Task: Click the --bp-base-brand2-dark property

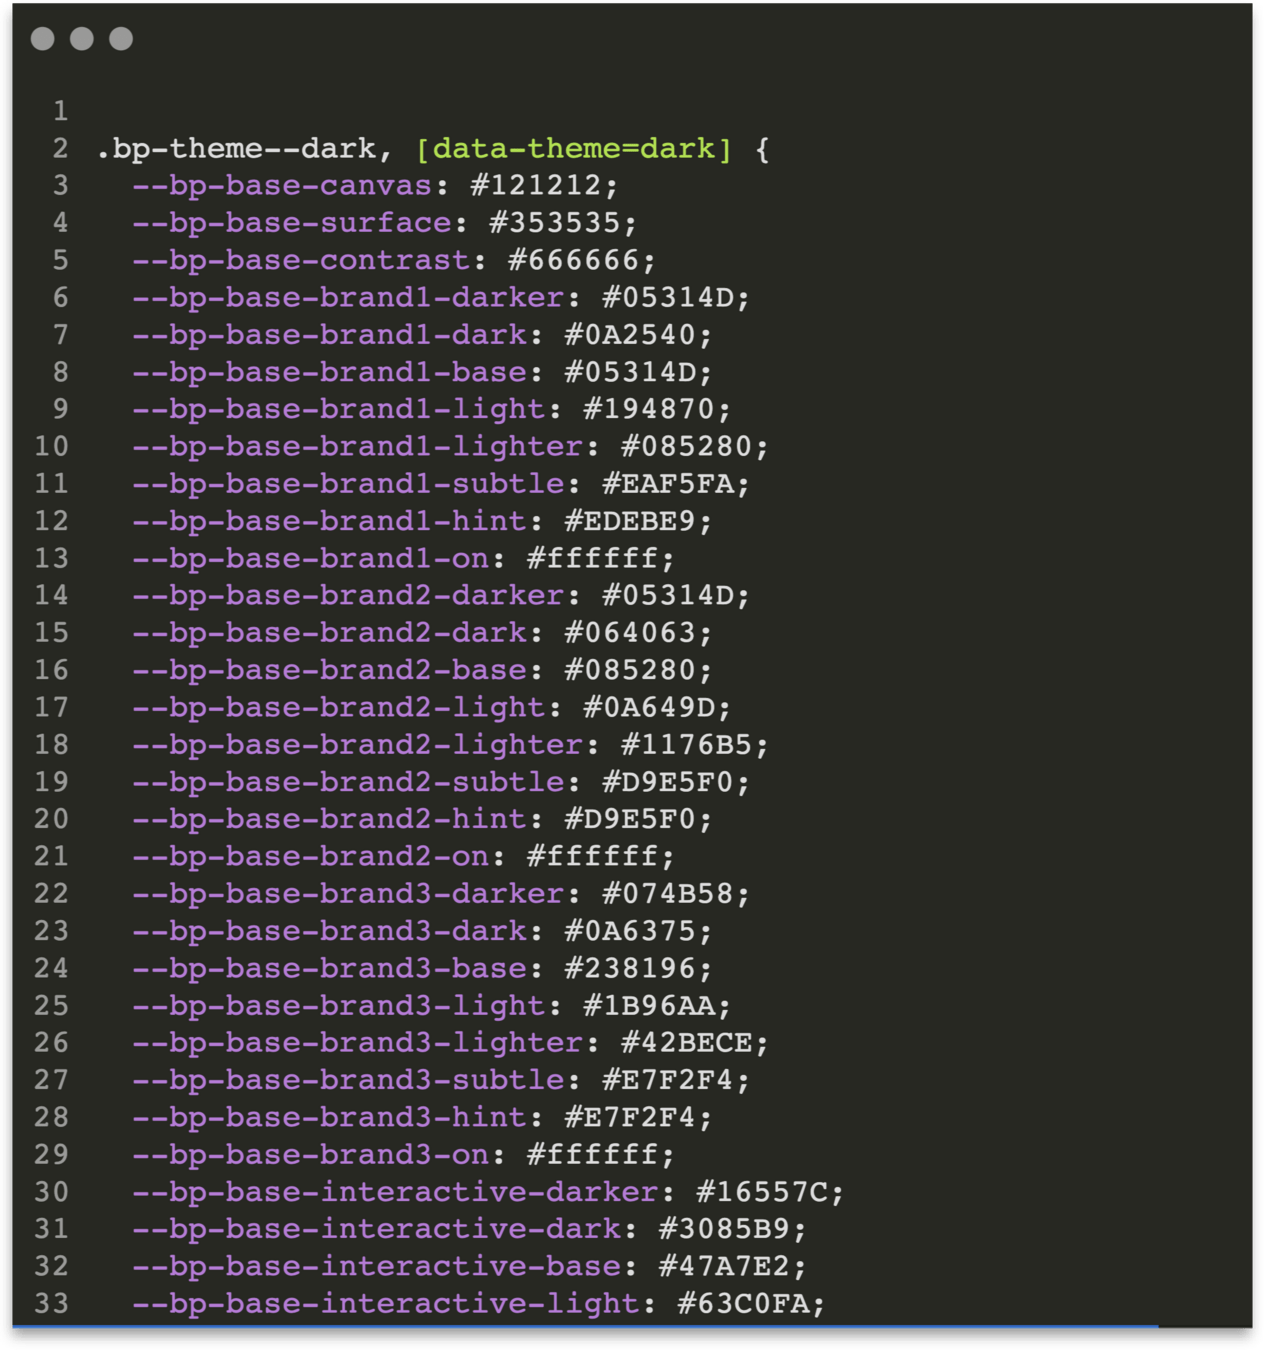Action: pos(329,633)
